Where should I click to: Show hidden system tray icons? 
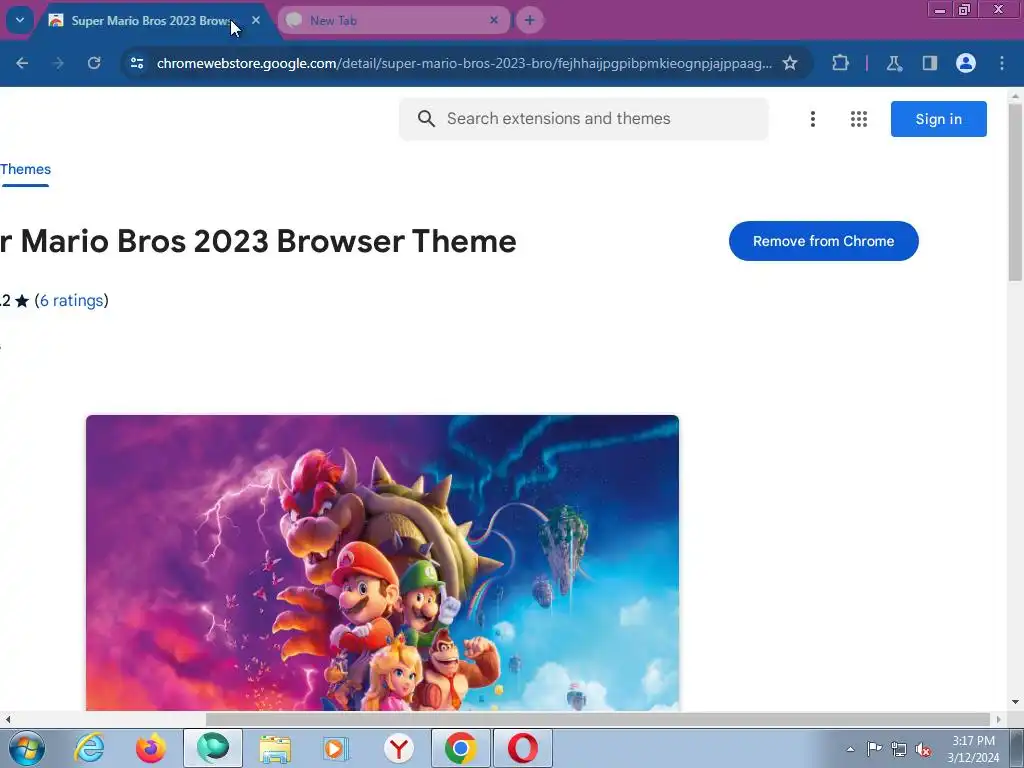850,749
